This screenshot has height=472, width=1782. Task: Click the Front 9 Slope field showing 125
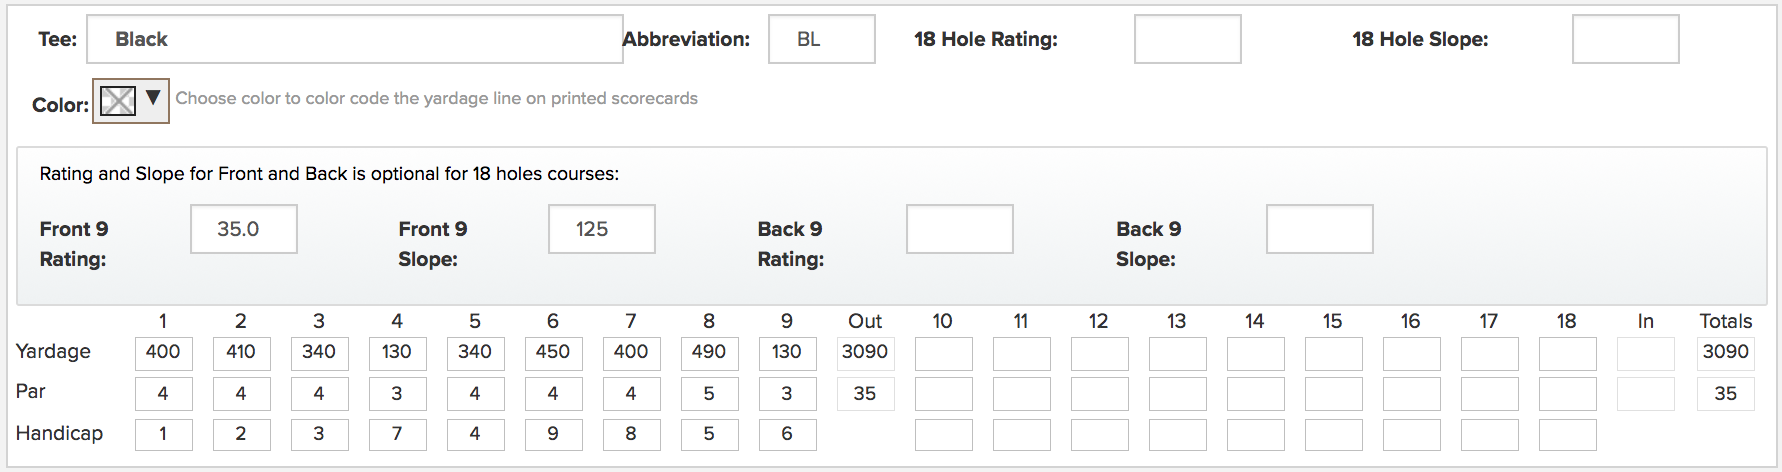coord(602,229)
